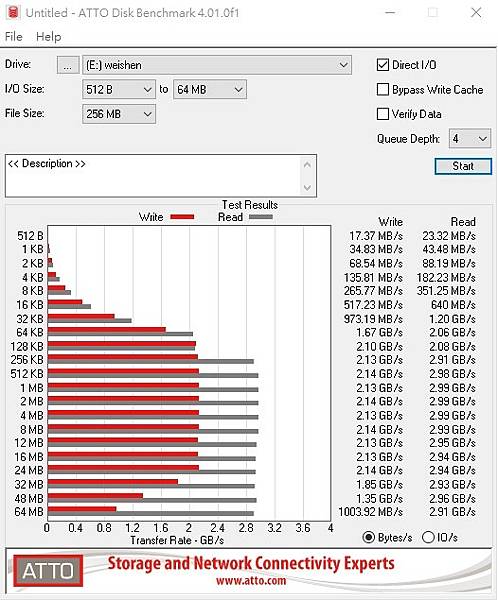The width and height of the screenshot is (498, 600).
Task: Open the 64 MB maximum I/O size dropdown
Action: [x=210, y=90]
